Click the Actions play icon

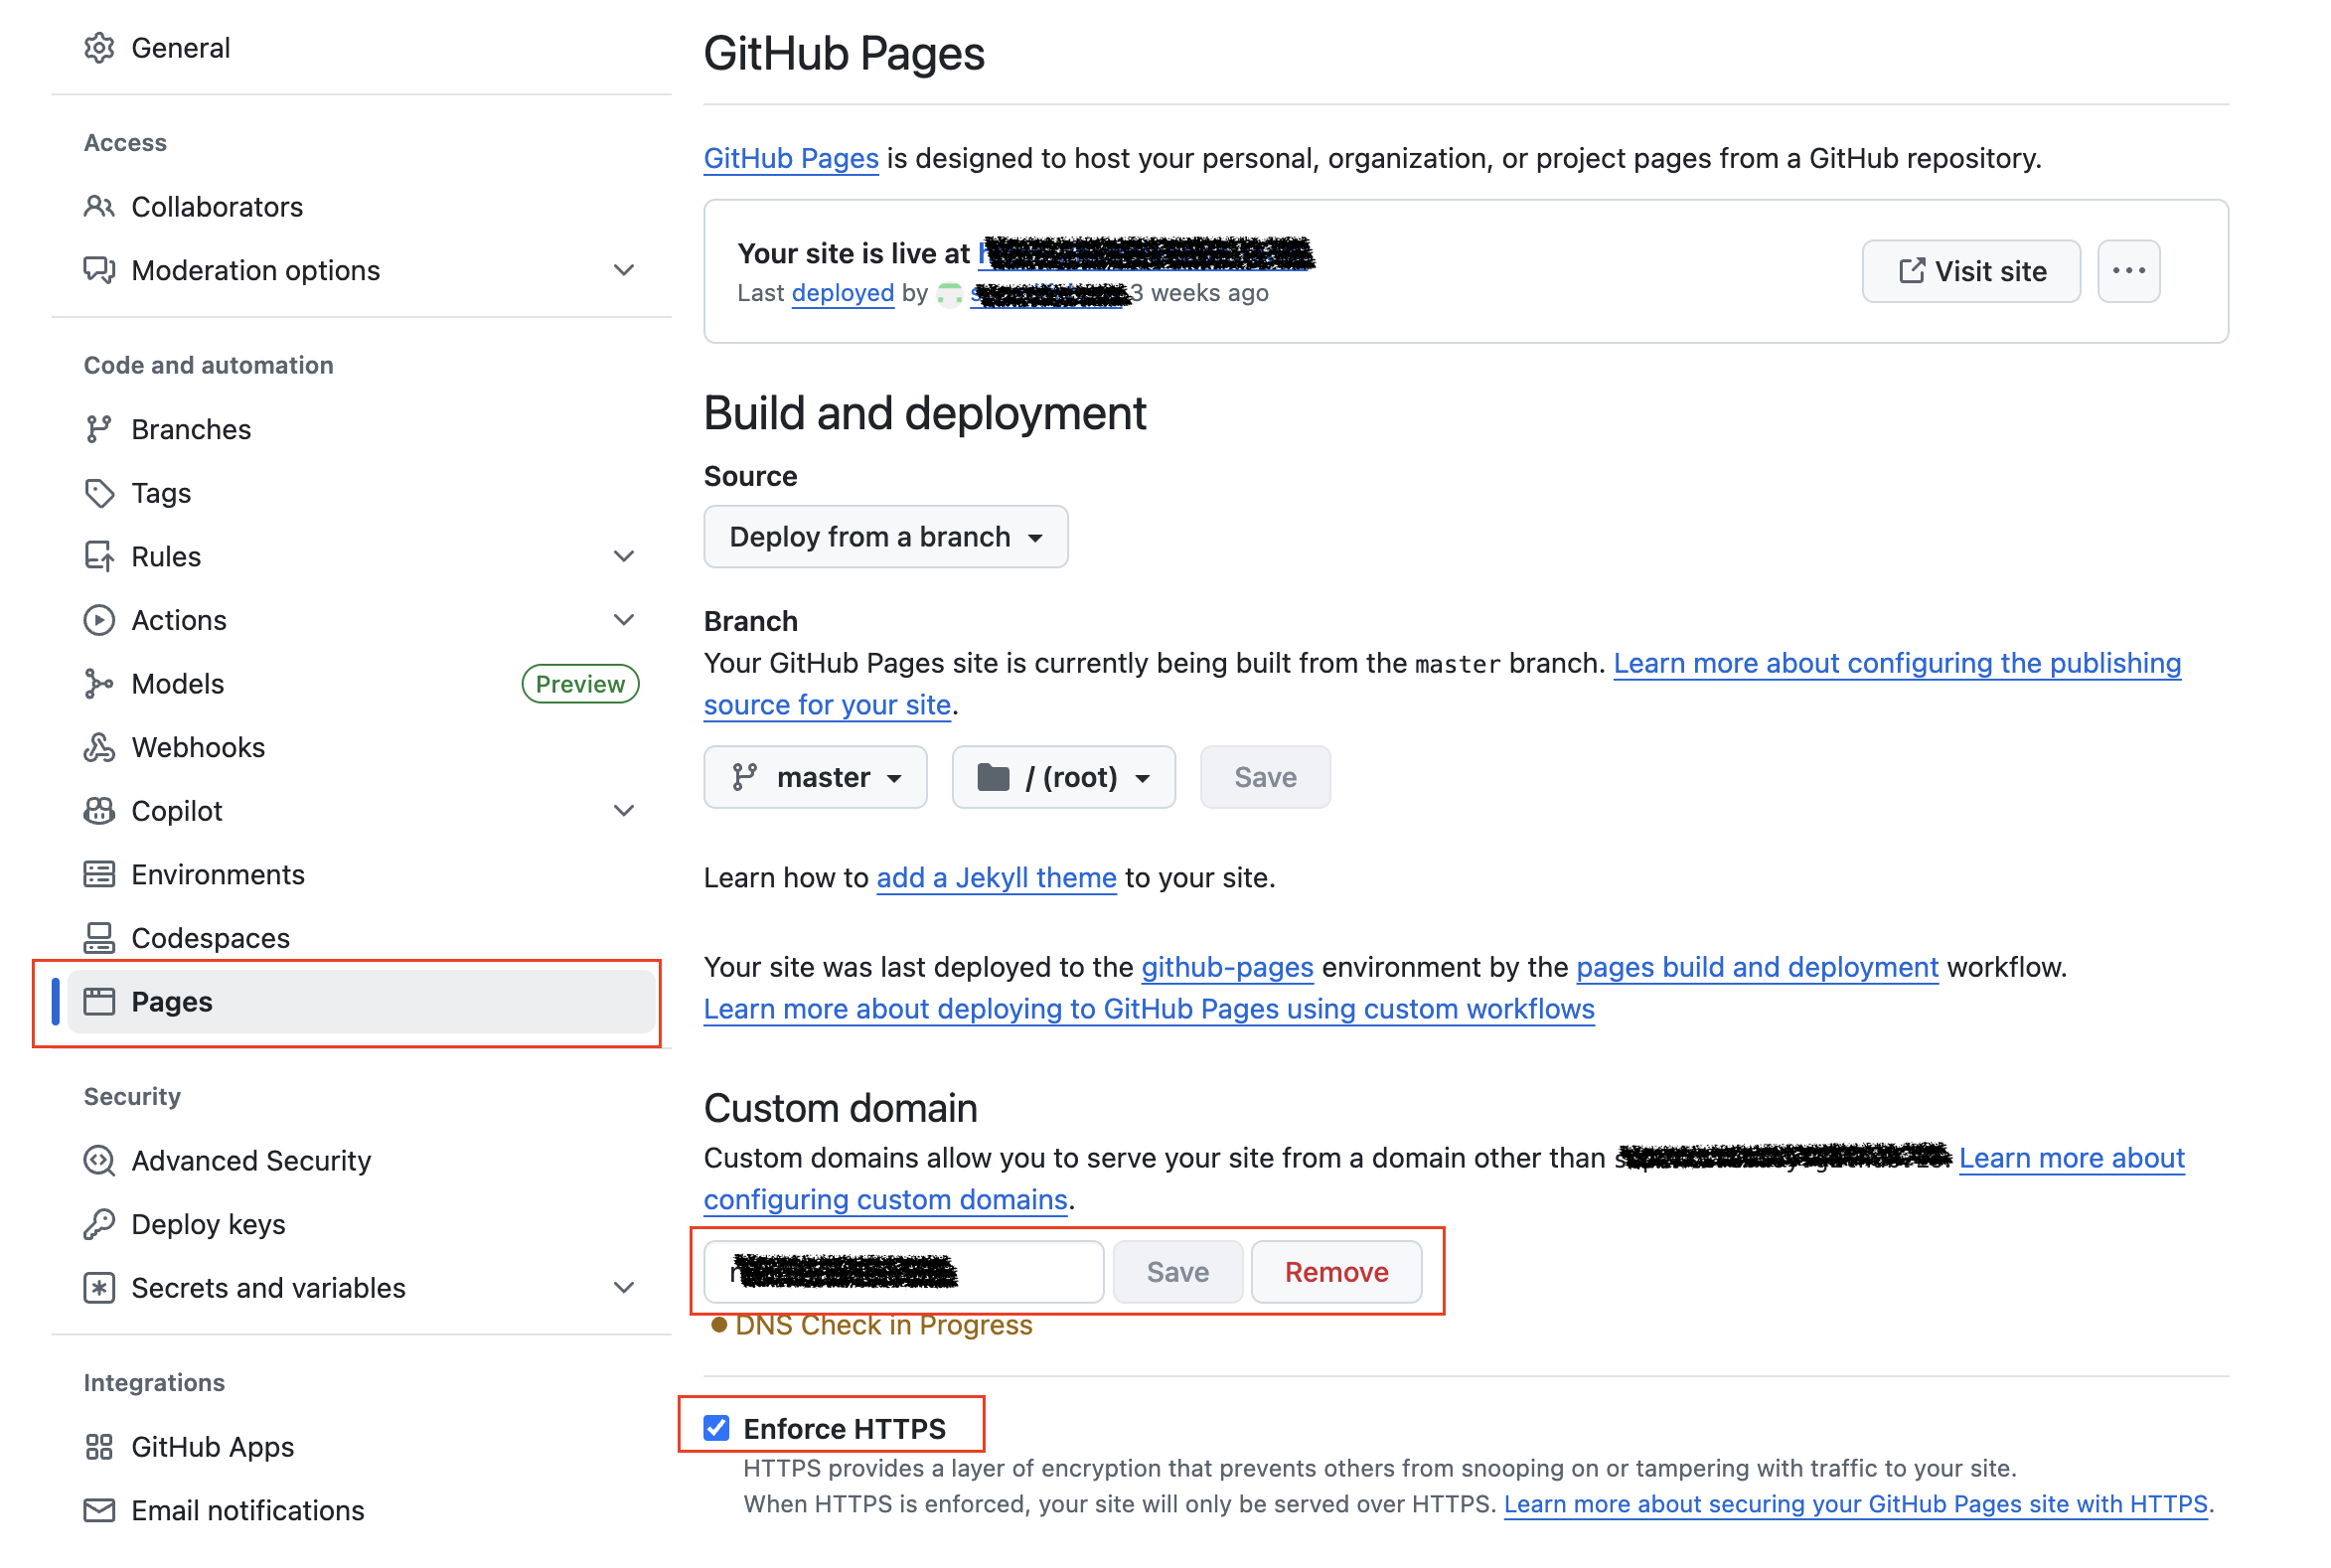99,620
